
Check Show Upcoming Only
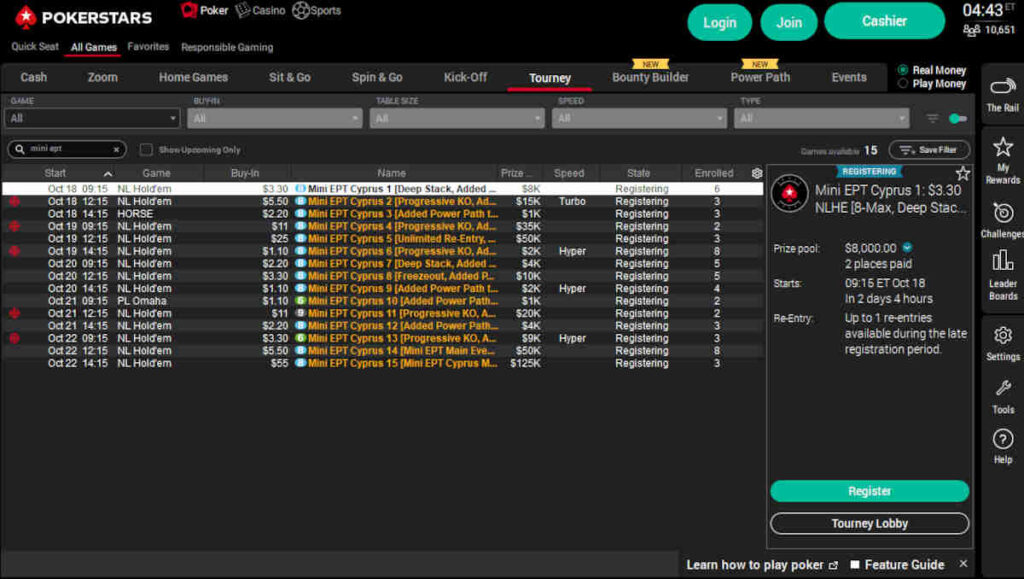point(146,149)
